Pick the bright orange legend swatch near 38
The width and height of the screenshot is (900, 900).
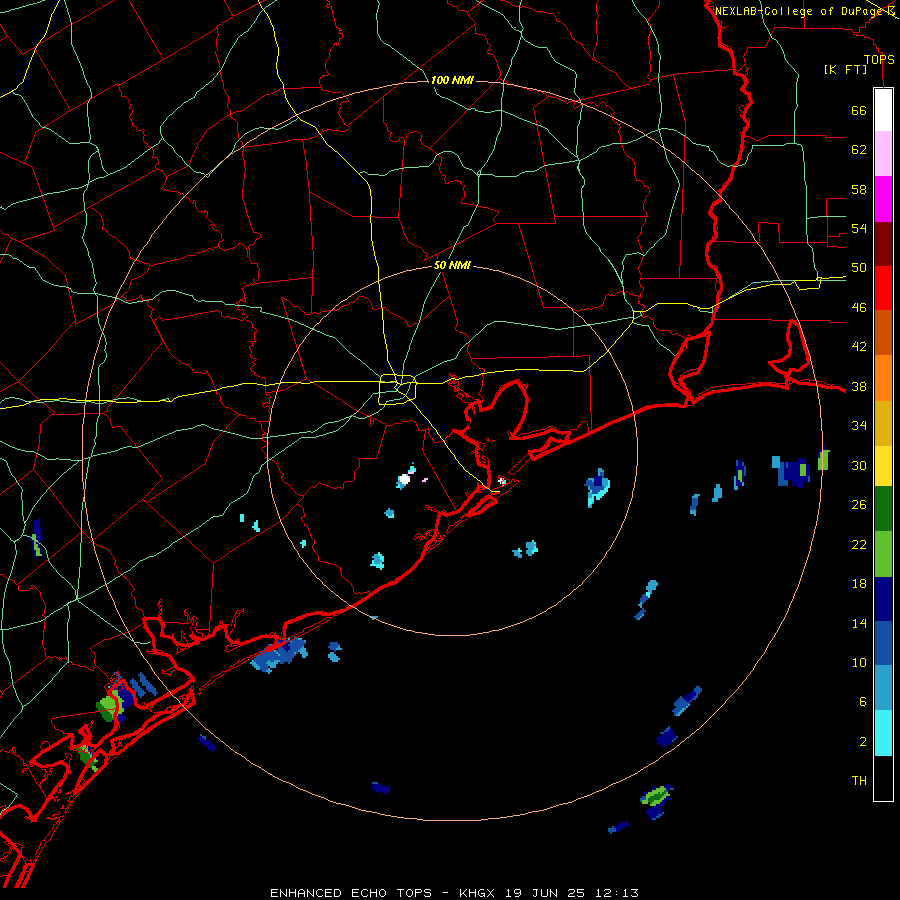tap(883, 378)
